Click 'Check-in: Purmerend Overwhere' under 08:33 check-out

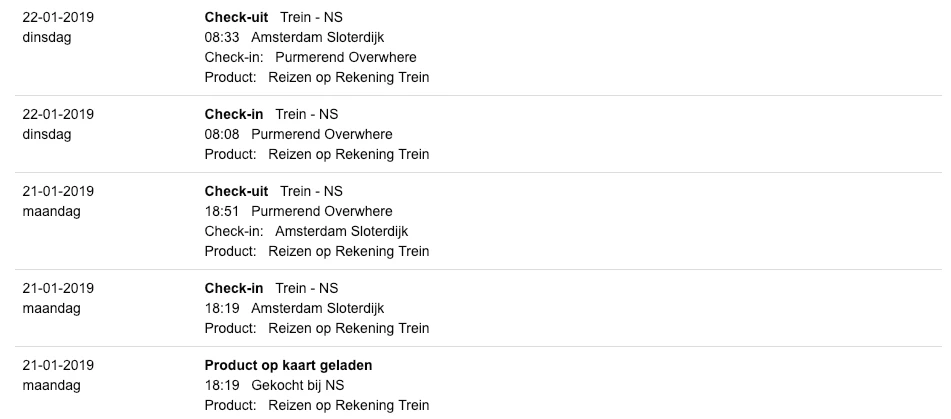pyautogui.click(x=310, y=57)
